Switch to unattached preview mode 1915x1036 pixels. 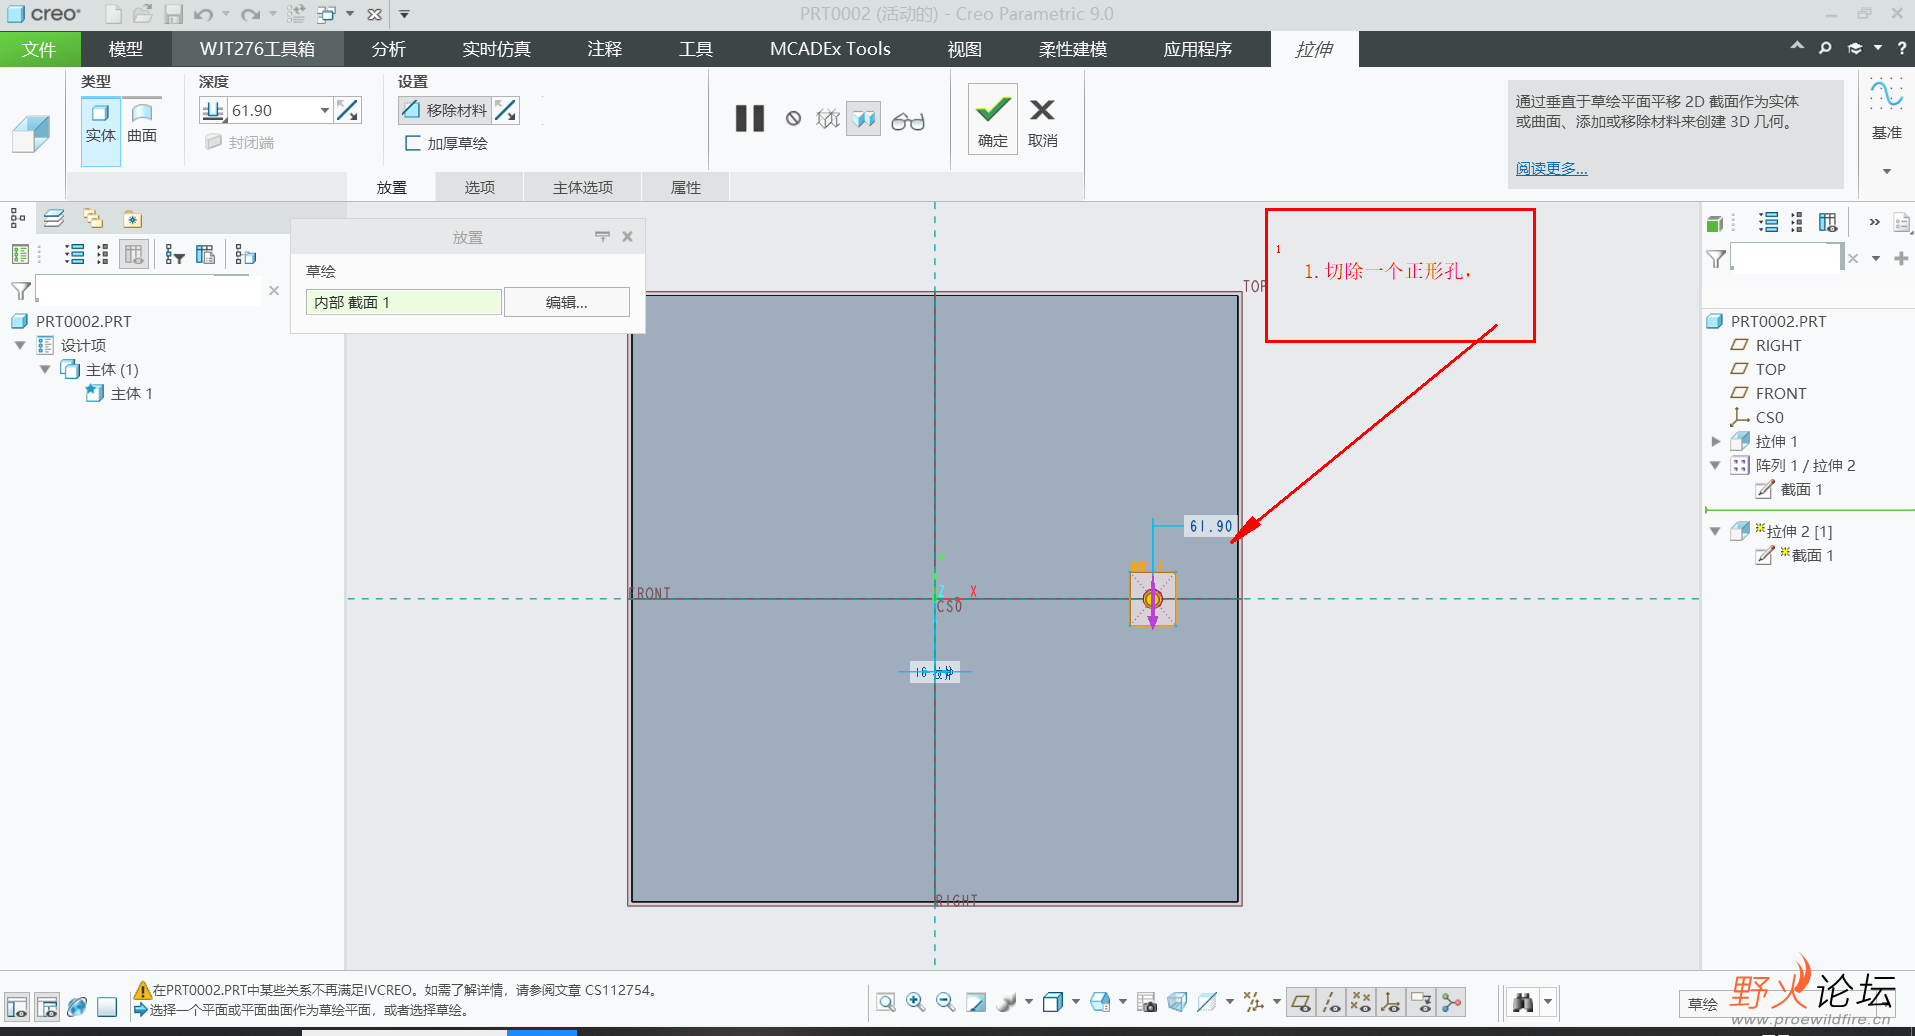[x=828, y=119]
